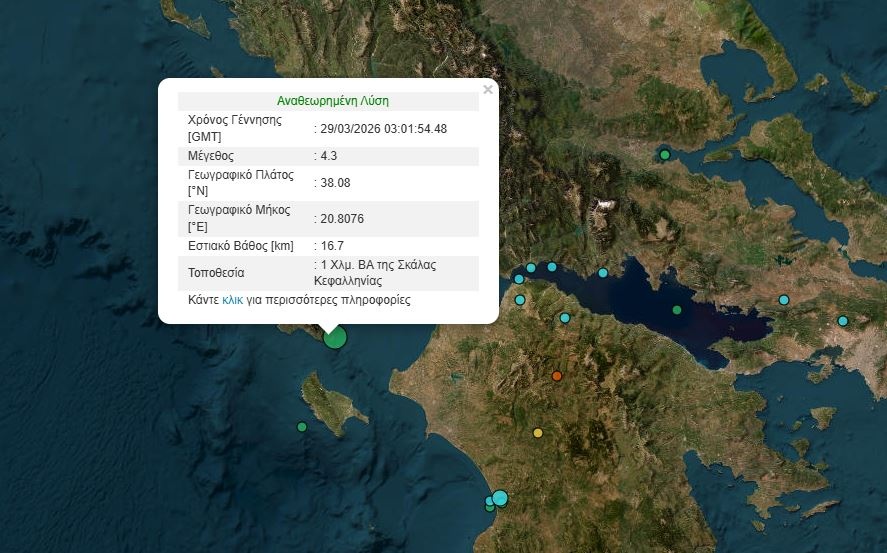Select the yellow earthquake marker
The width and height of the screenshot is (887, 553).
[538, 433]
